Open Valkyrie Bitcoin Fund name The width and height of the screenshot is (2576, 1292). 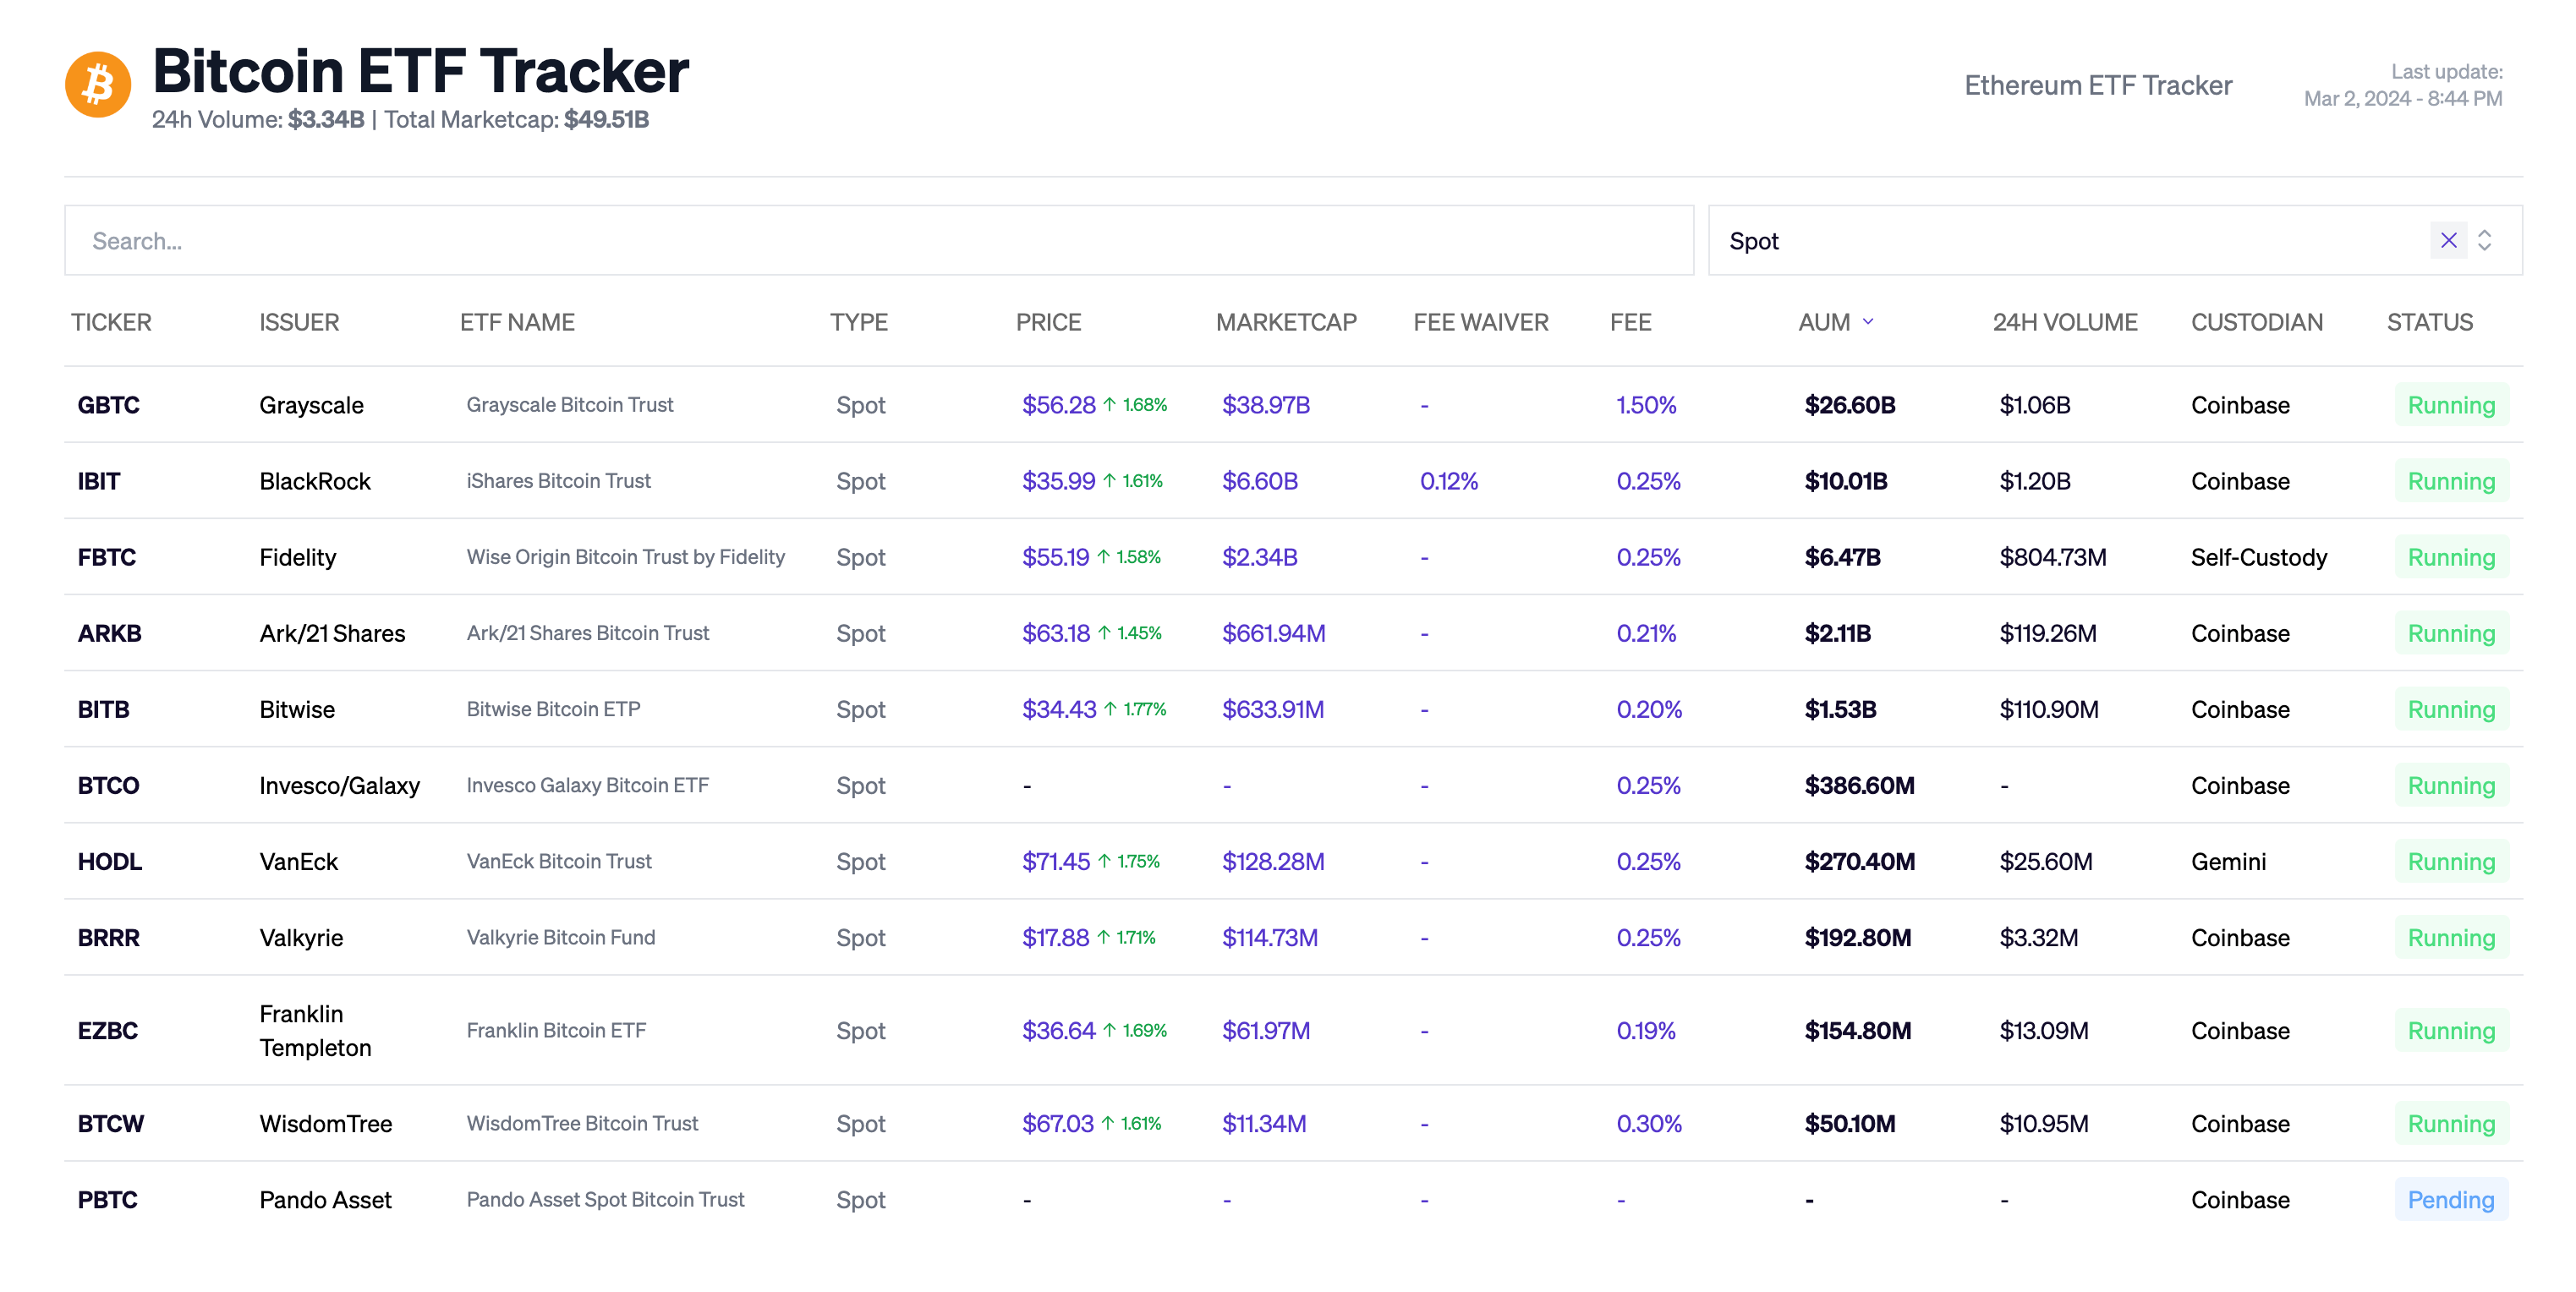click(561, 937)
